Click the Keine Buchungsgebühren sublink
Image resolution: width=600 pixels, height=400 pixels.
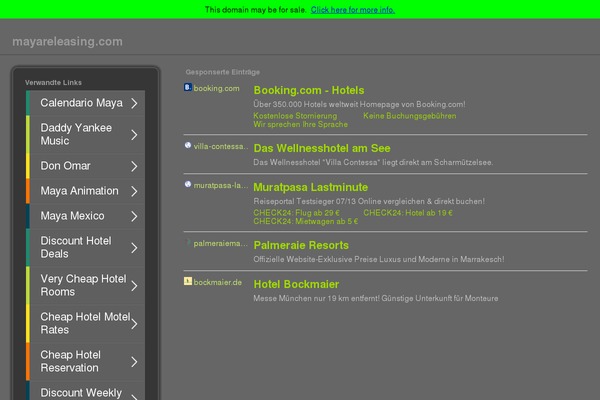click(x=409, y=116)
